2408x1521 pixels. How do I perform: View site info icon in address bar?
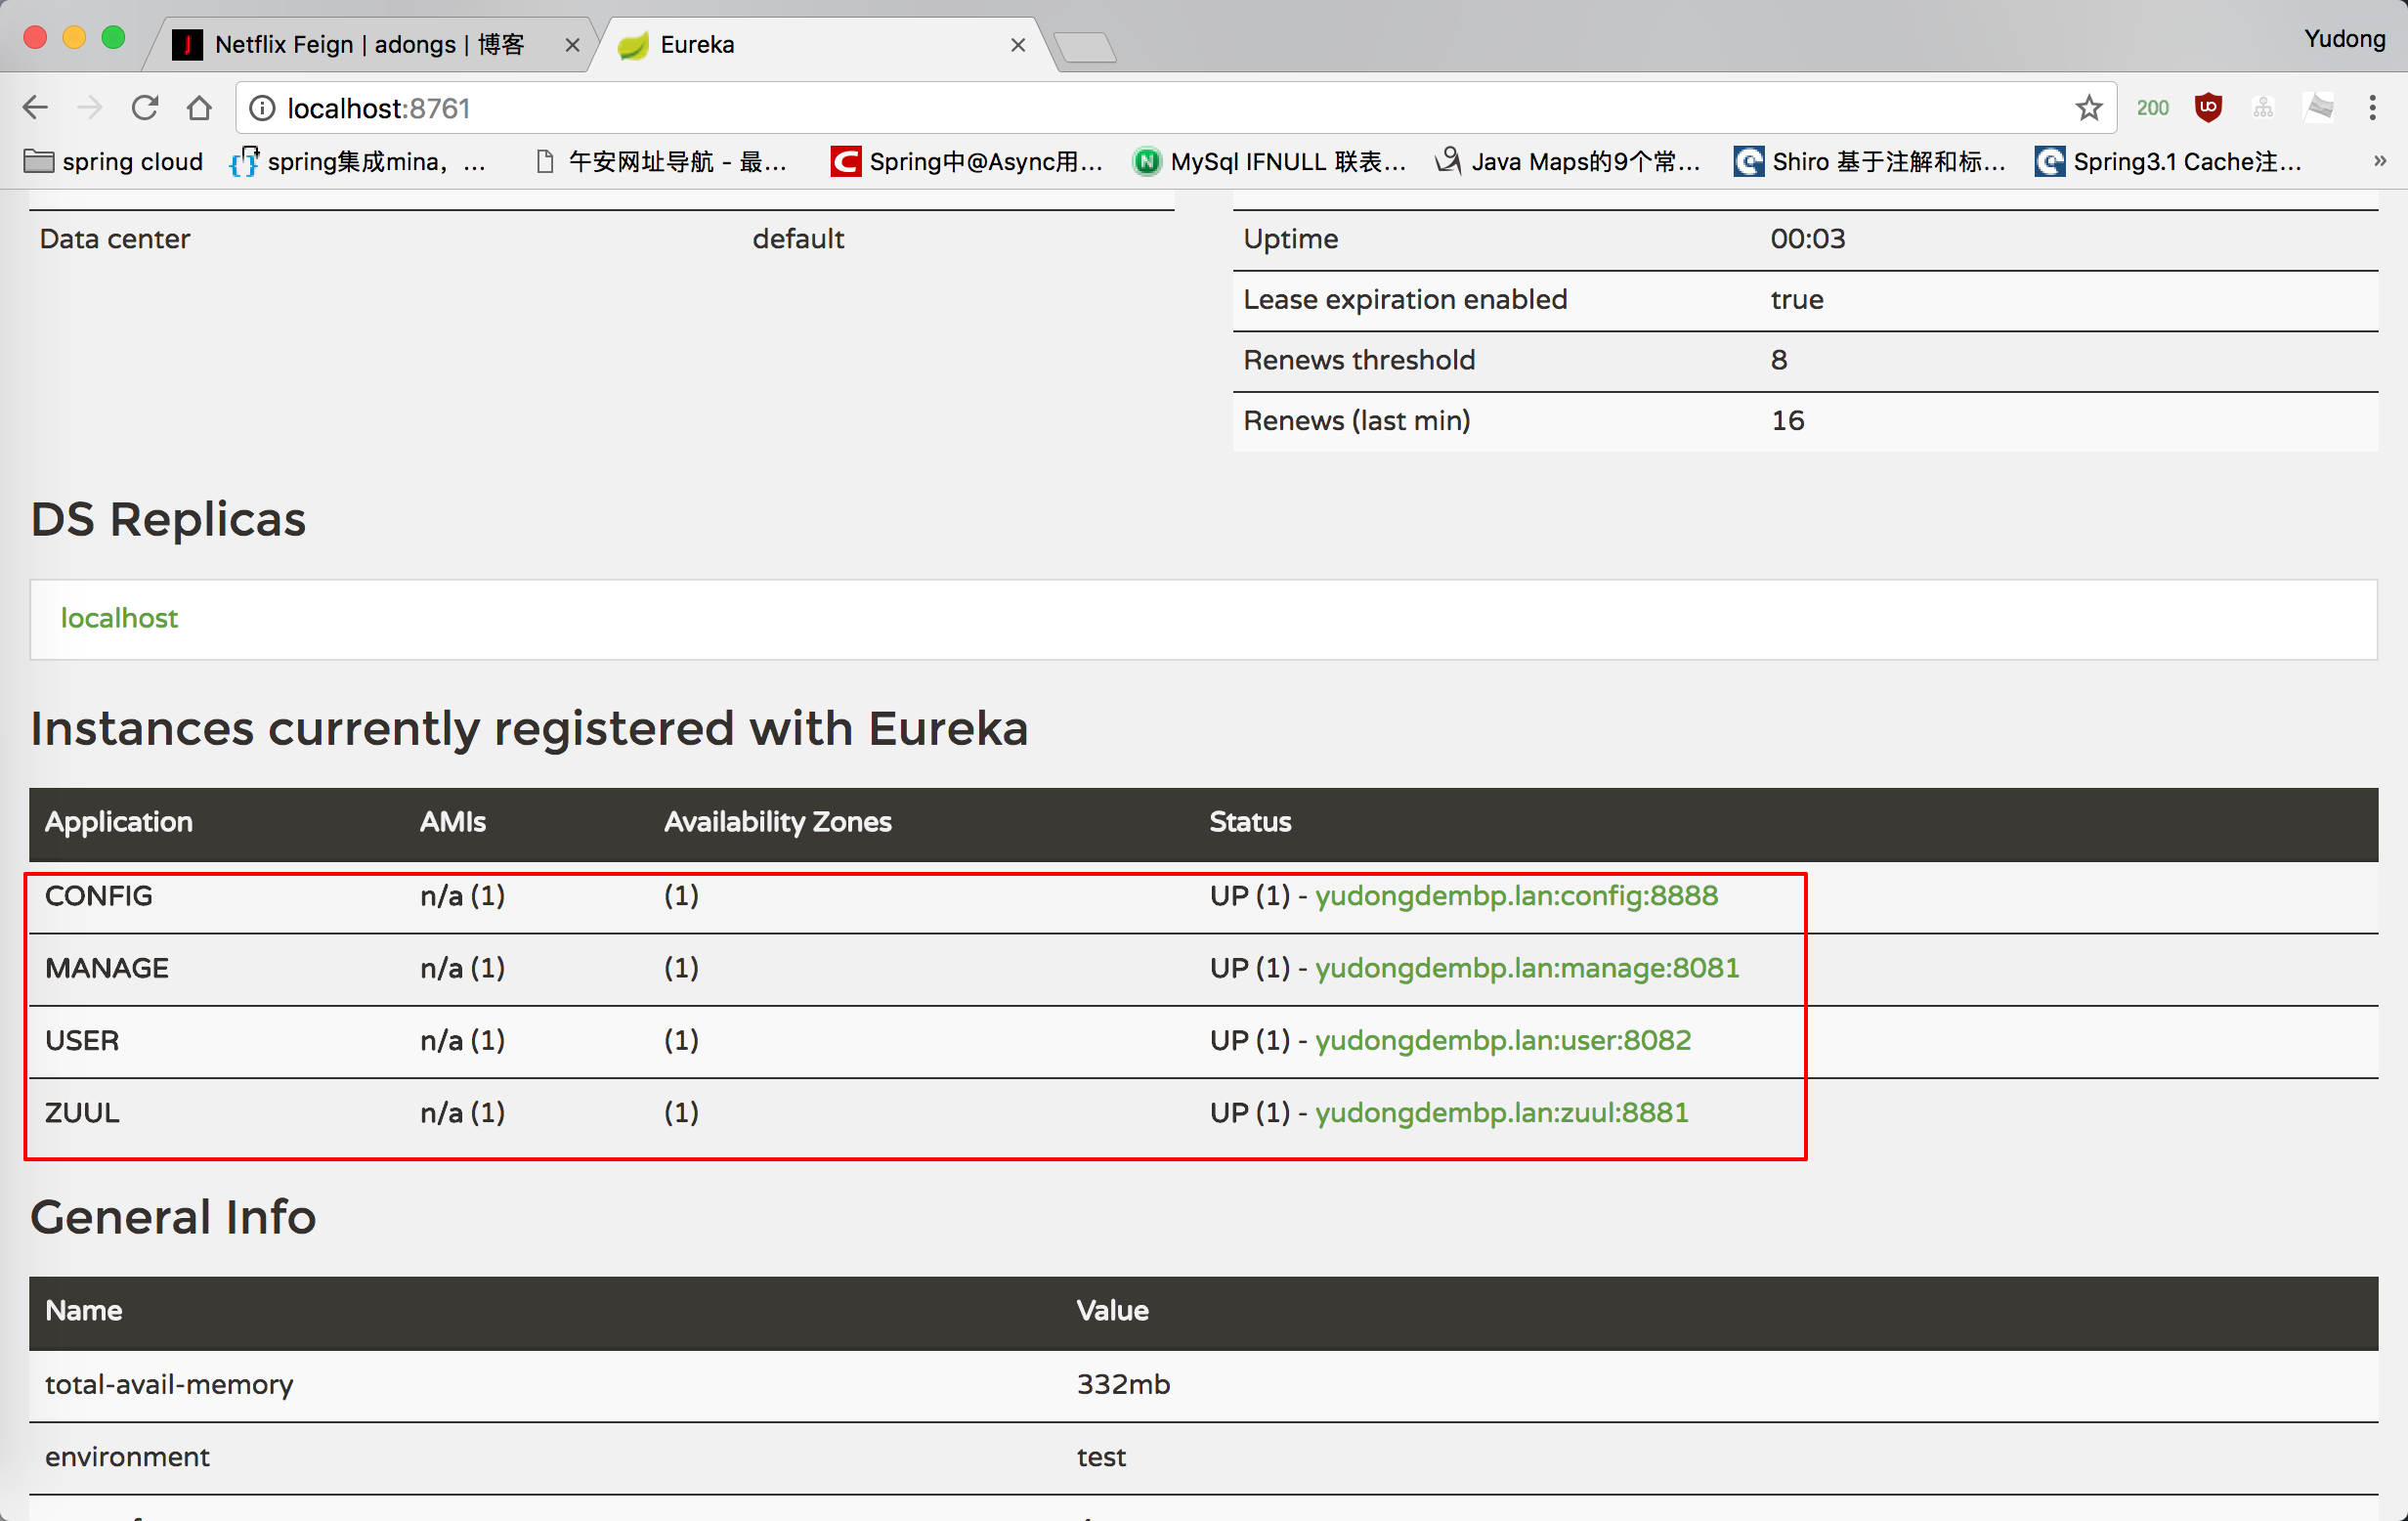[x=262, y=108]
